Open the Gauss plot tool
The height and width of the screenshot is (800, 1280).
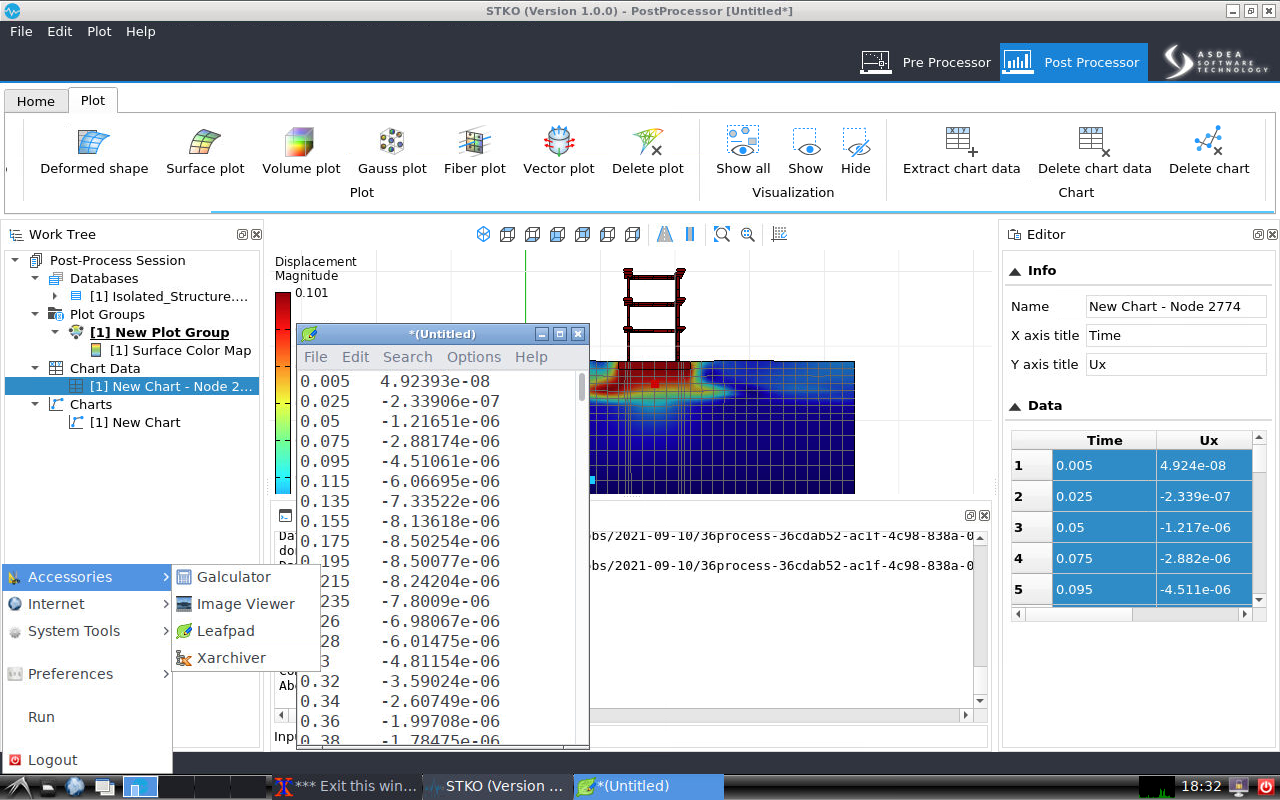pos(392,143)
